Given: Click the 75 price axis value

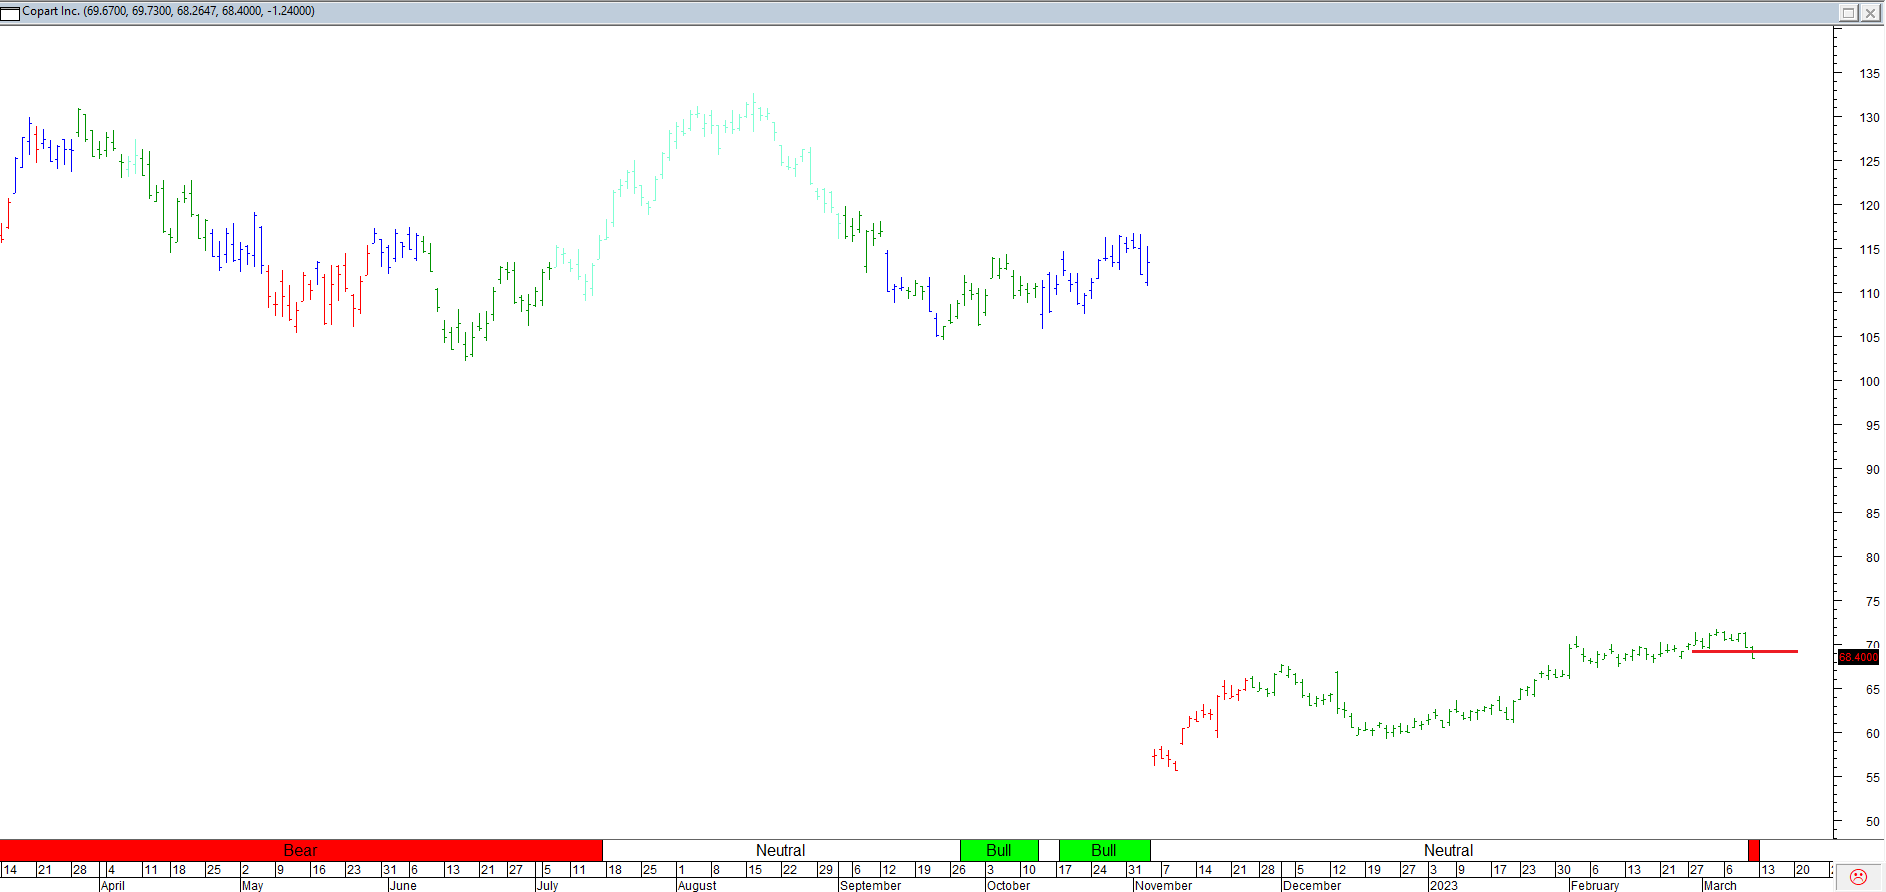Looking at the screenshot, I should pyautogui.click(x=1872, y=602).
